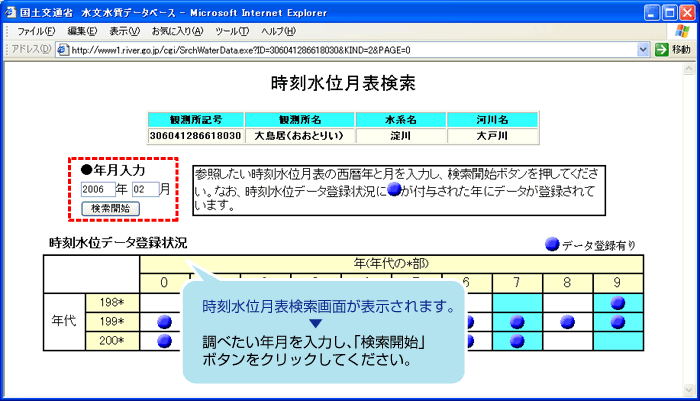The image size is (700, 401).
Task: Click the month input field showing 02
Action: click(144, 189)
